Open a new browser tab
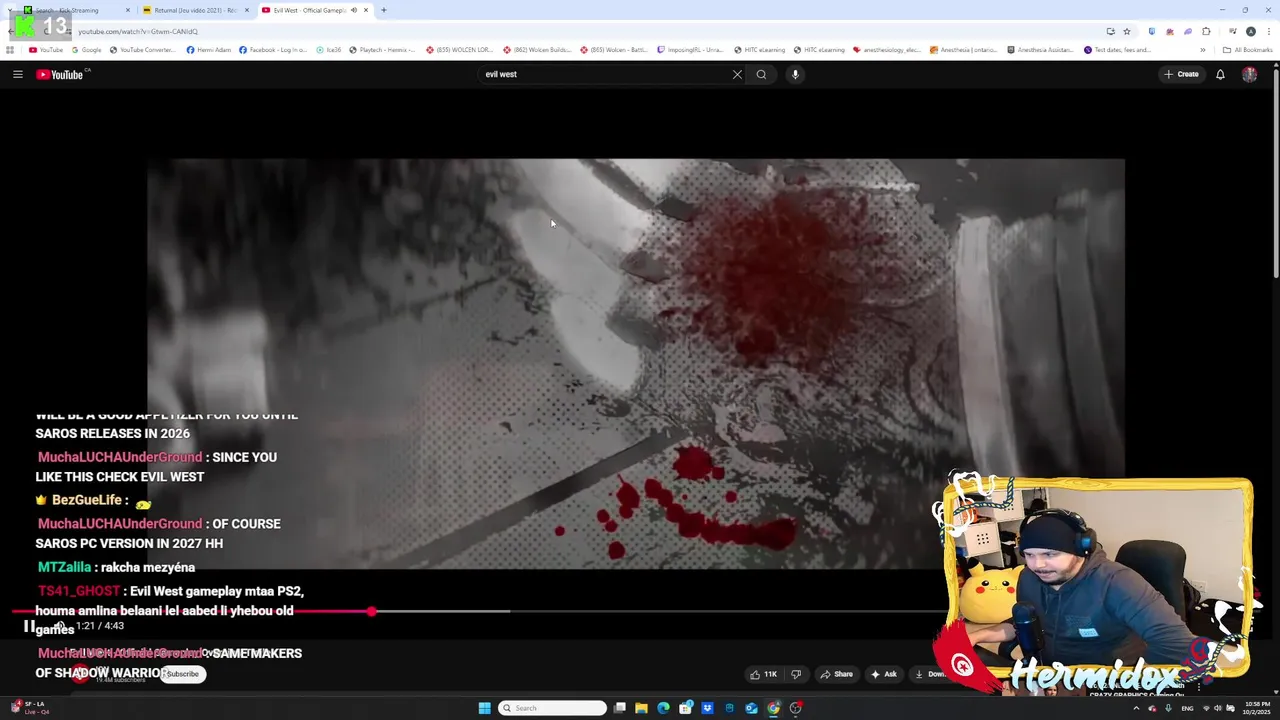Viewport: 1280px width, 720px height. pyautogui.click(x=383, y=10)
